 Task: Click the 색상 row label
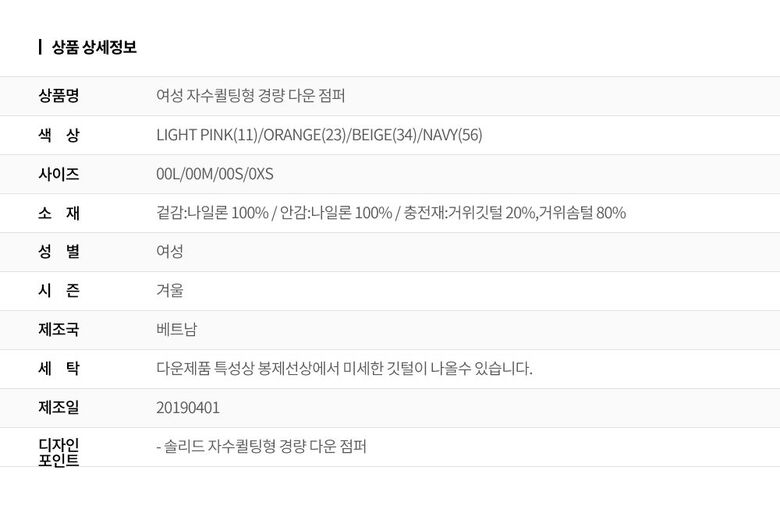[x=59, y=135]
